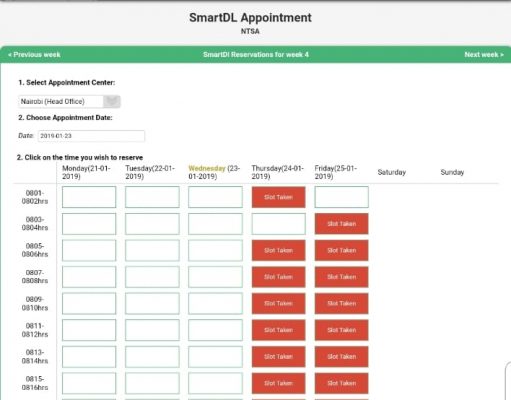
Task: Click Thursday 0811-0812hrs Slot Taken
Action: point(279,330)
